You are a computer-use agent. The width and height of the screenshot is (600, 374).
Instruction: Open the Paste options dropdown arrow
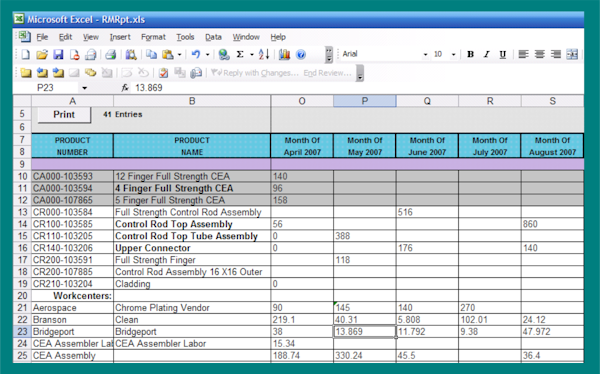coord(179,55)
